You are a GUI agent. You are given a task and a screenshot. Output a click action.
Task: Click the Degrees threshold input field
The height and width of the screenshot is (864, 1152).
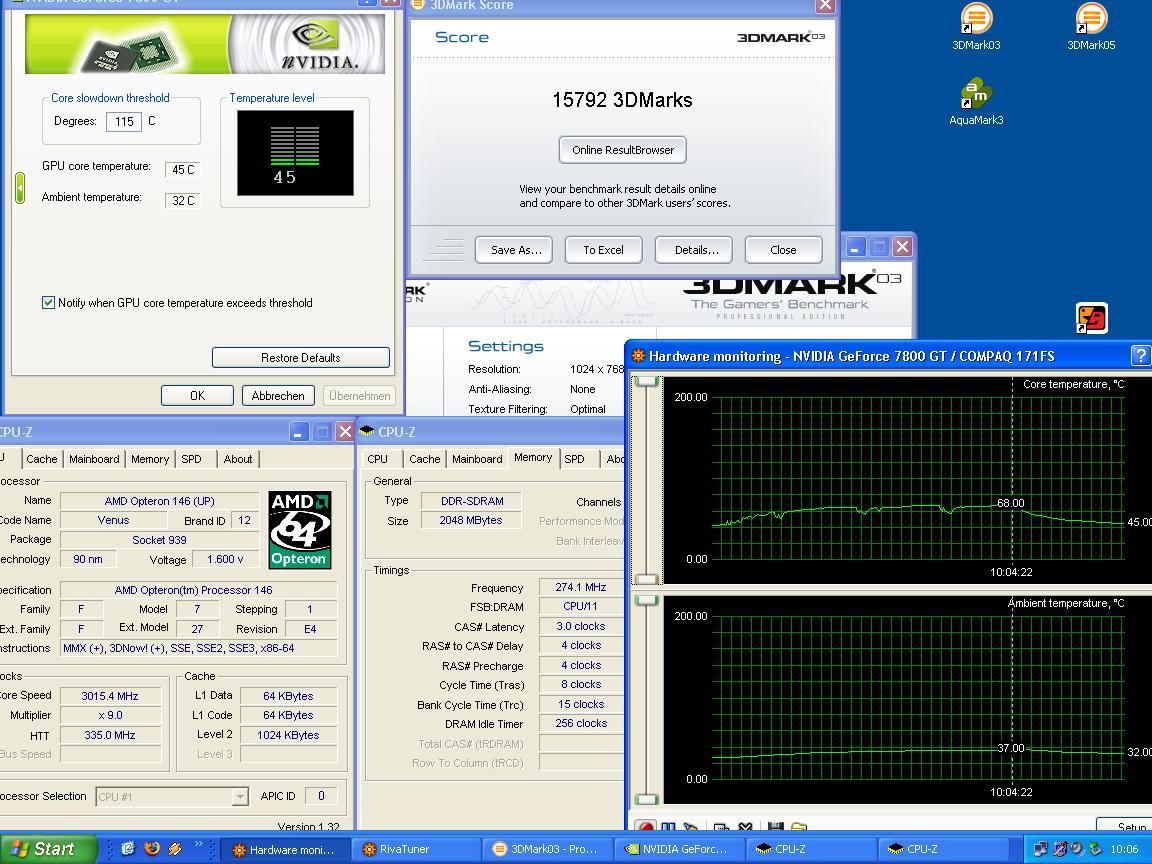tap(124, 121)
